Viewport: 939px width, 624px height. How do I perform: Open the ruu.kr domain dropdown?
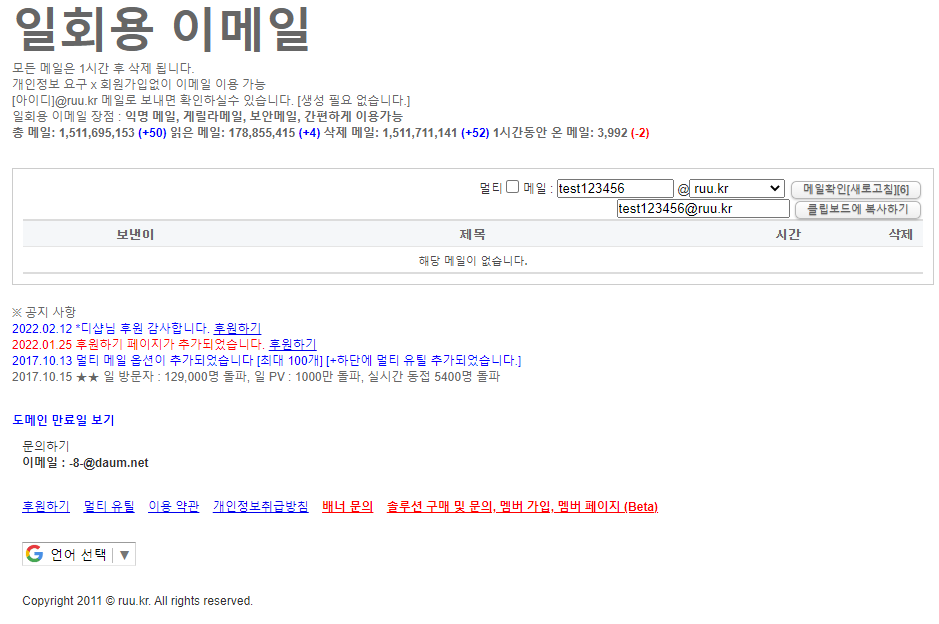click(737, 188)
